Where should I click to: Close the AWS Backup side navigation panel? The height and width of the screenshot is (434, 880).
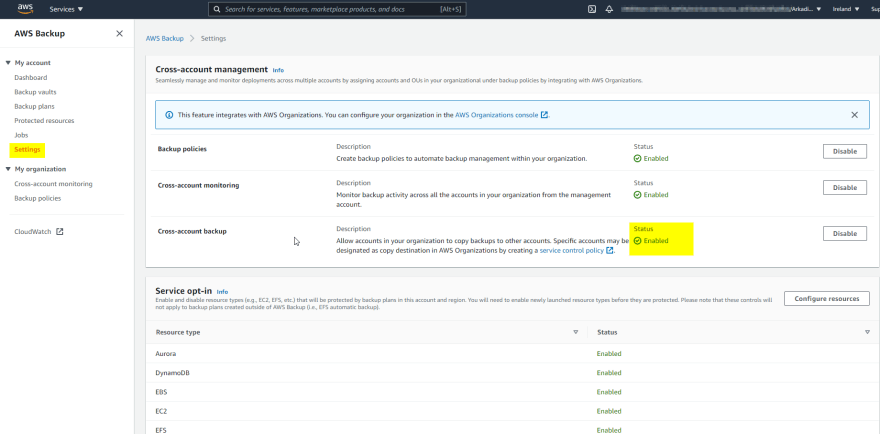click(x=120, y=34)
